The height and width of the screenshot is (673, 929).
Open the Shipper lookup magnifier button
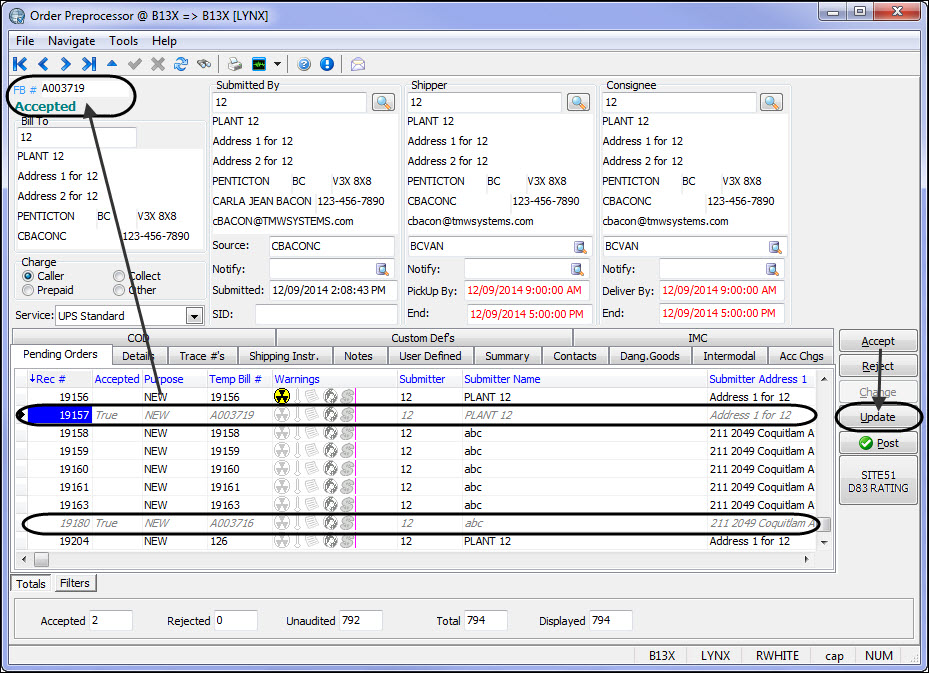click(578, 102)
